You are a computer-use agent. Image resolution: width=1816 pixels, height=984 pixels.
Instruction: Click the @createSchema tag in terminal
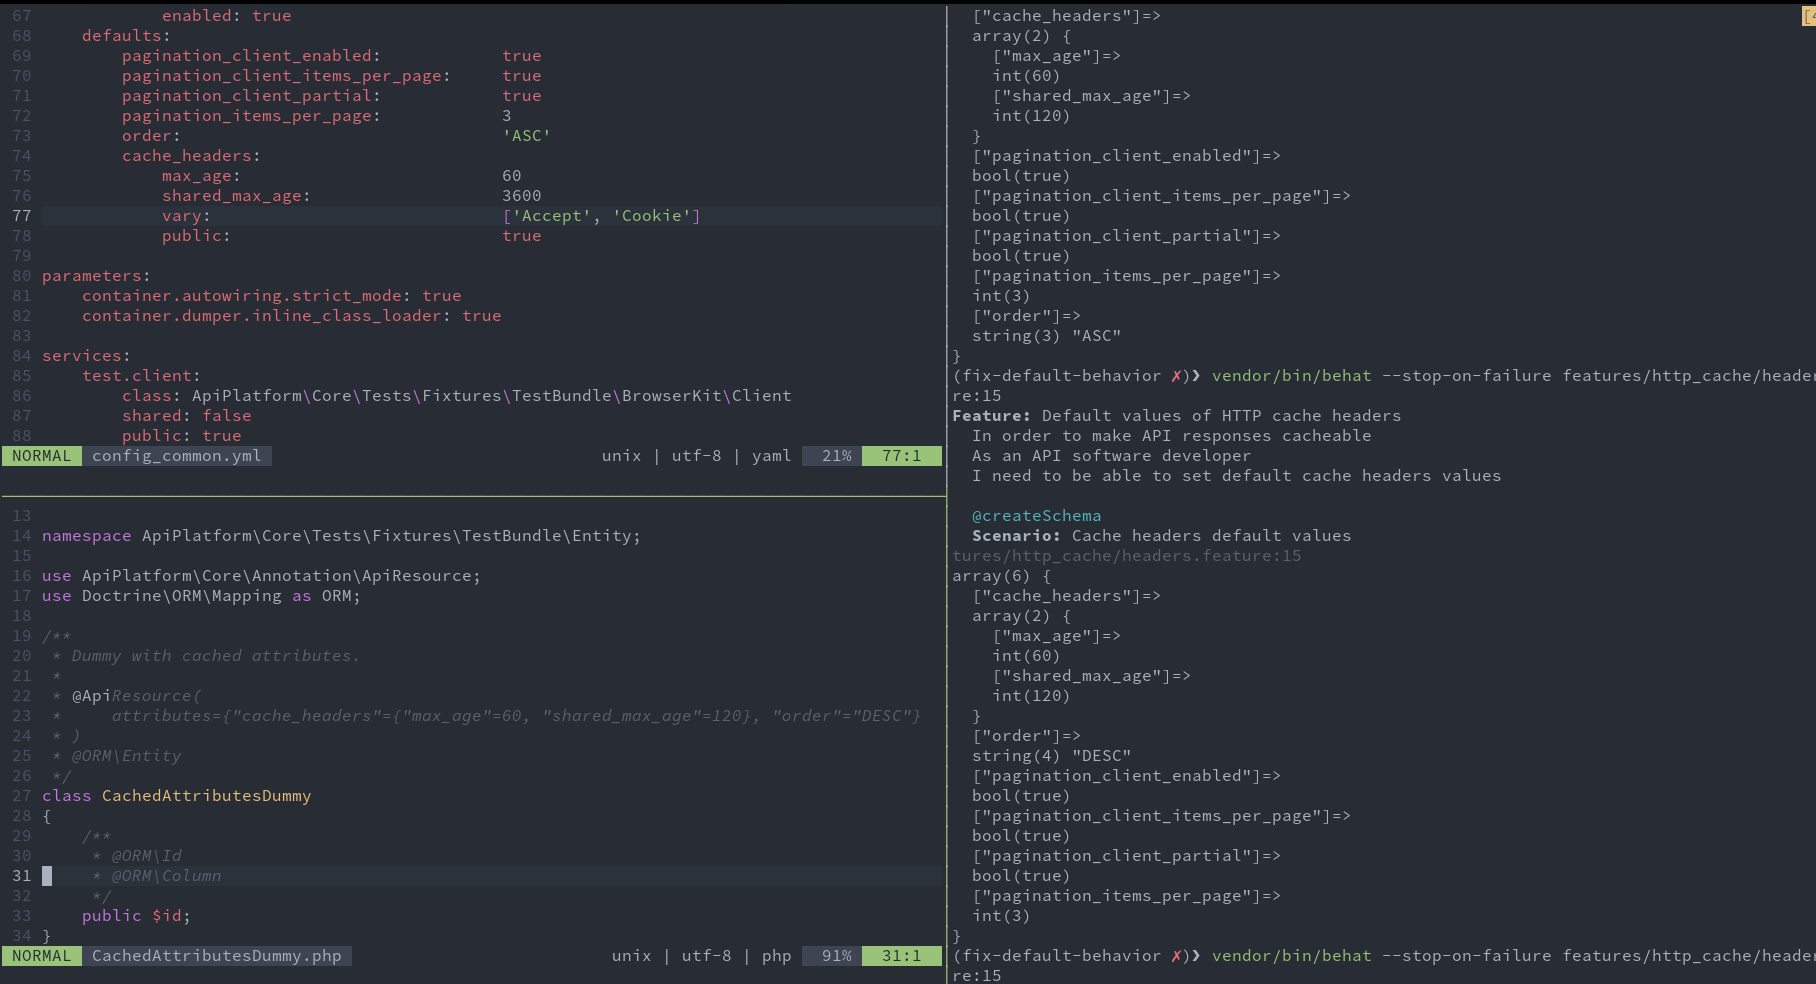pyautogui.click(x=1037, y=516)
